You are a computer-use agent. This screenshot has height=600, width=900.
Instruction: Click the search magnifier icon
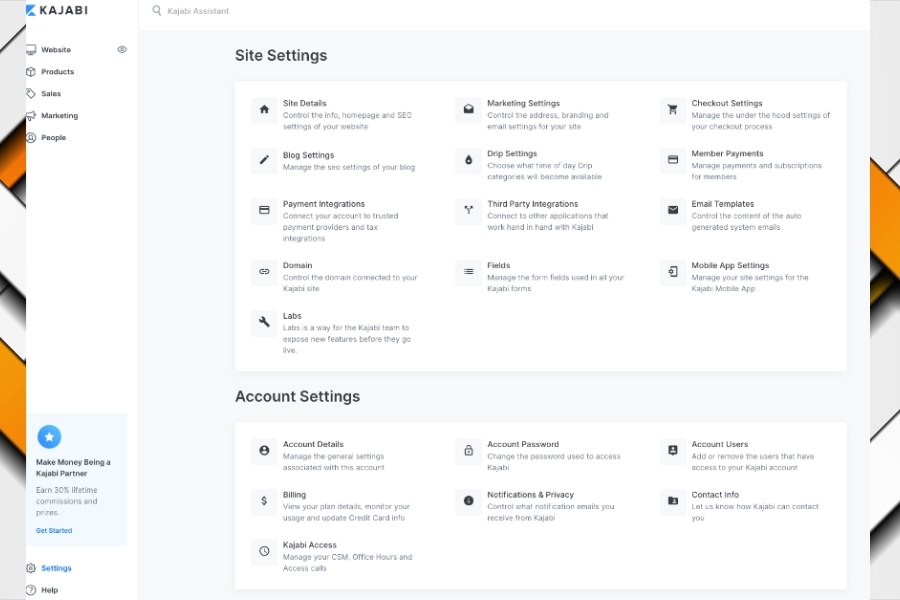(x=156, y=11)
